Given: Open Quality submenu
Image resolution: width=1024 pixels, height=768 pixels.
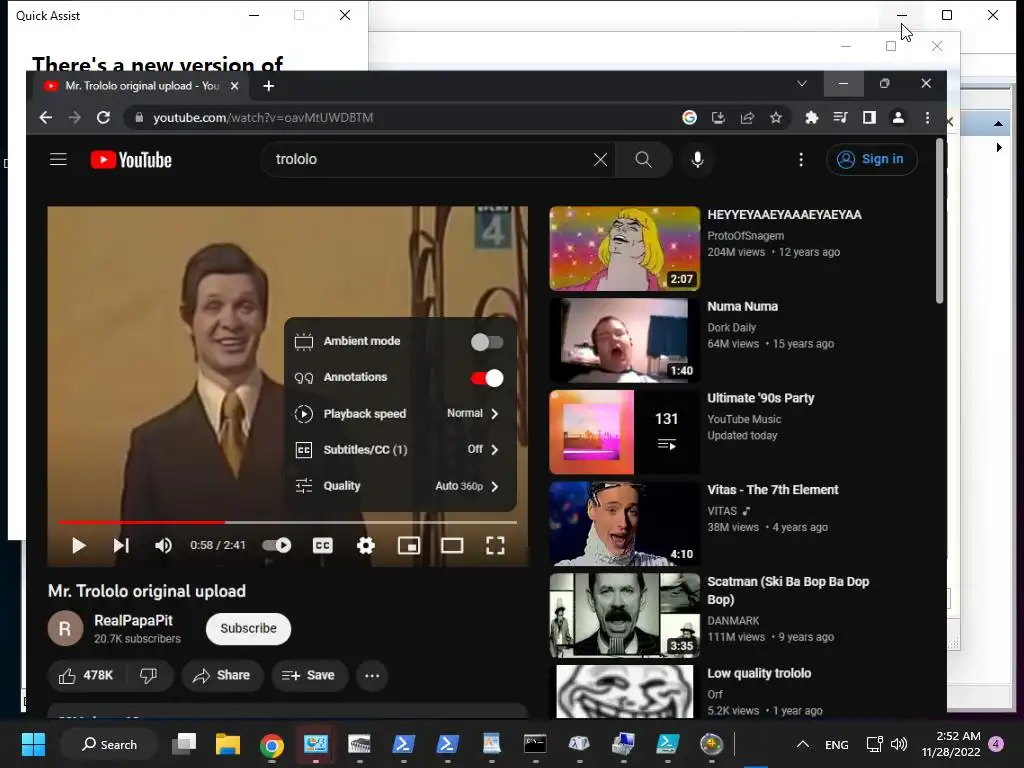Looking at the screenshot, I should pyautogui.click(x=400, y=486).
